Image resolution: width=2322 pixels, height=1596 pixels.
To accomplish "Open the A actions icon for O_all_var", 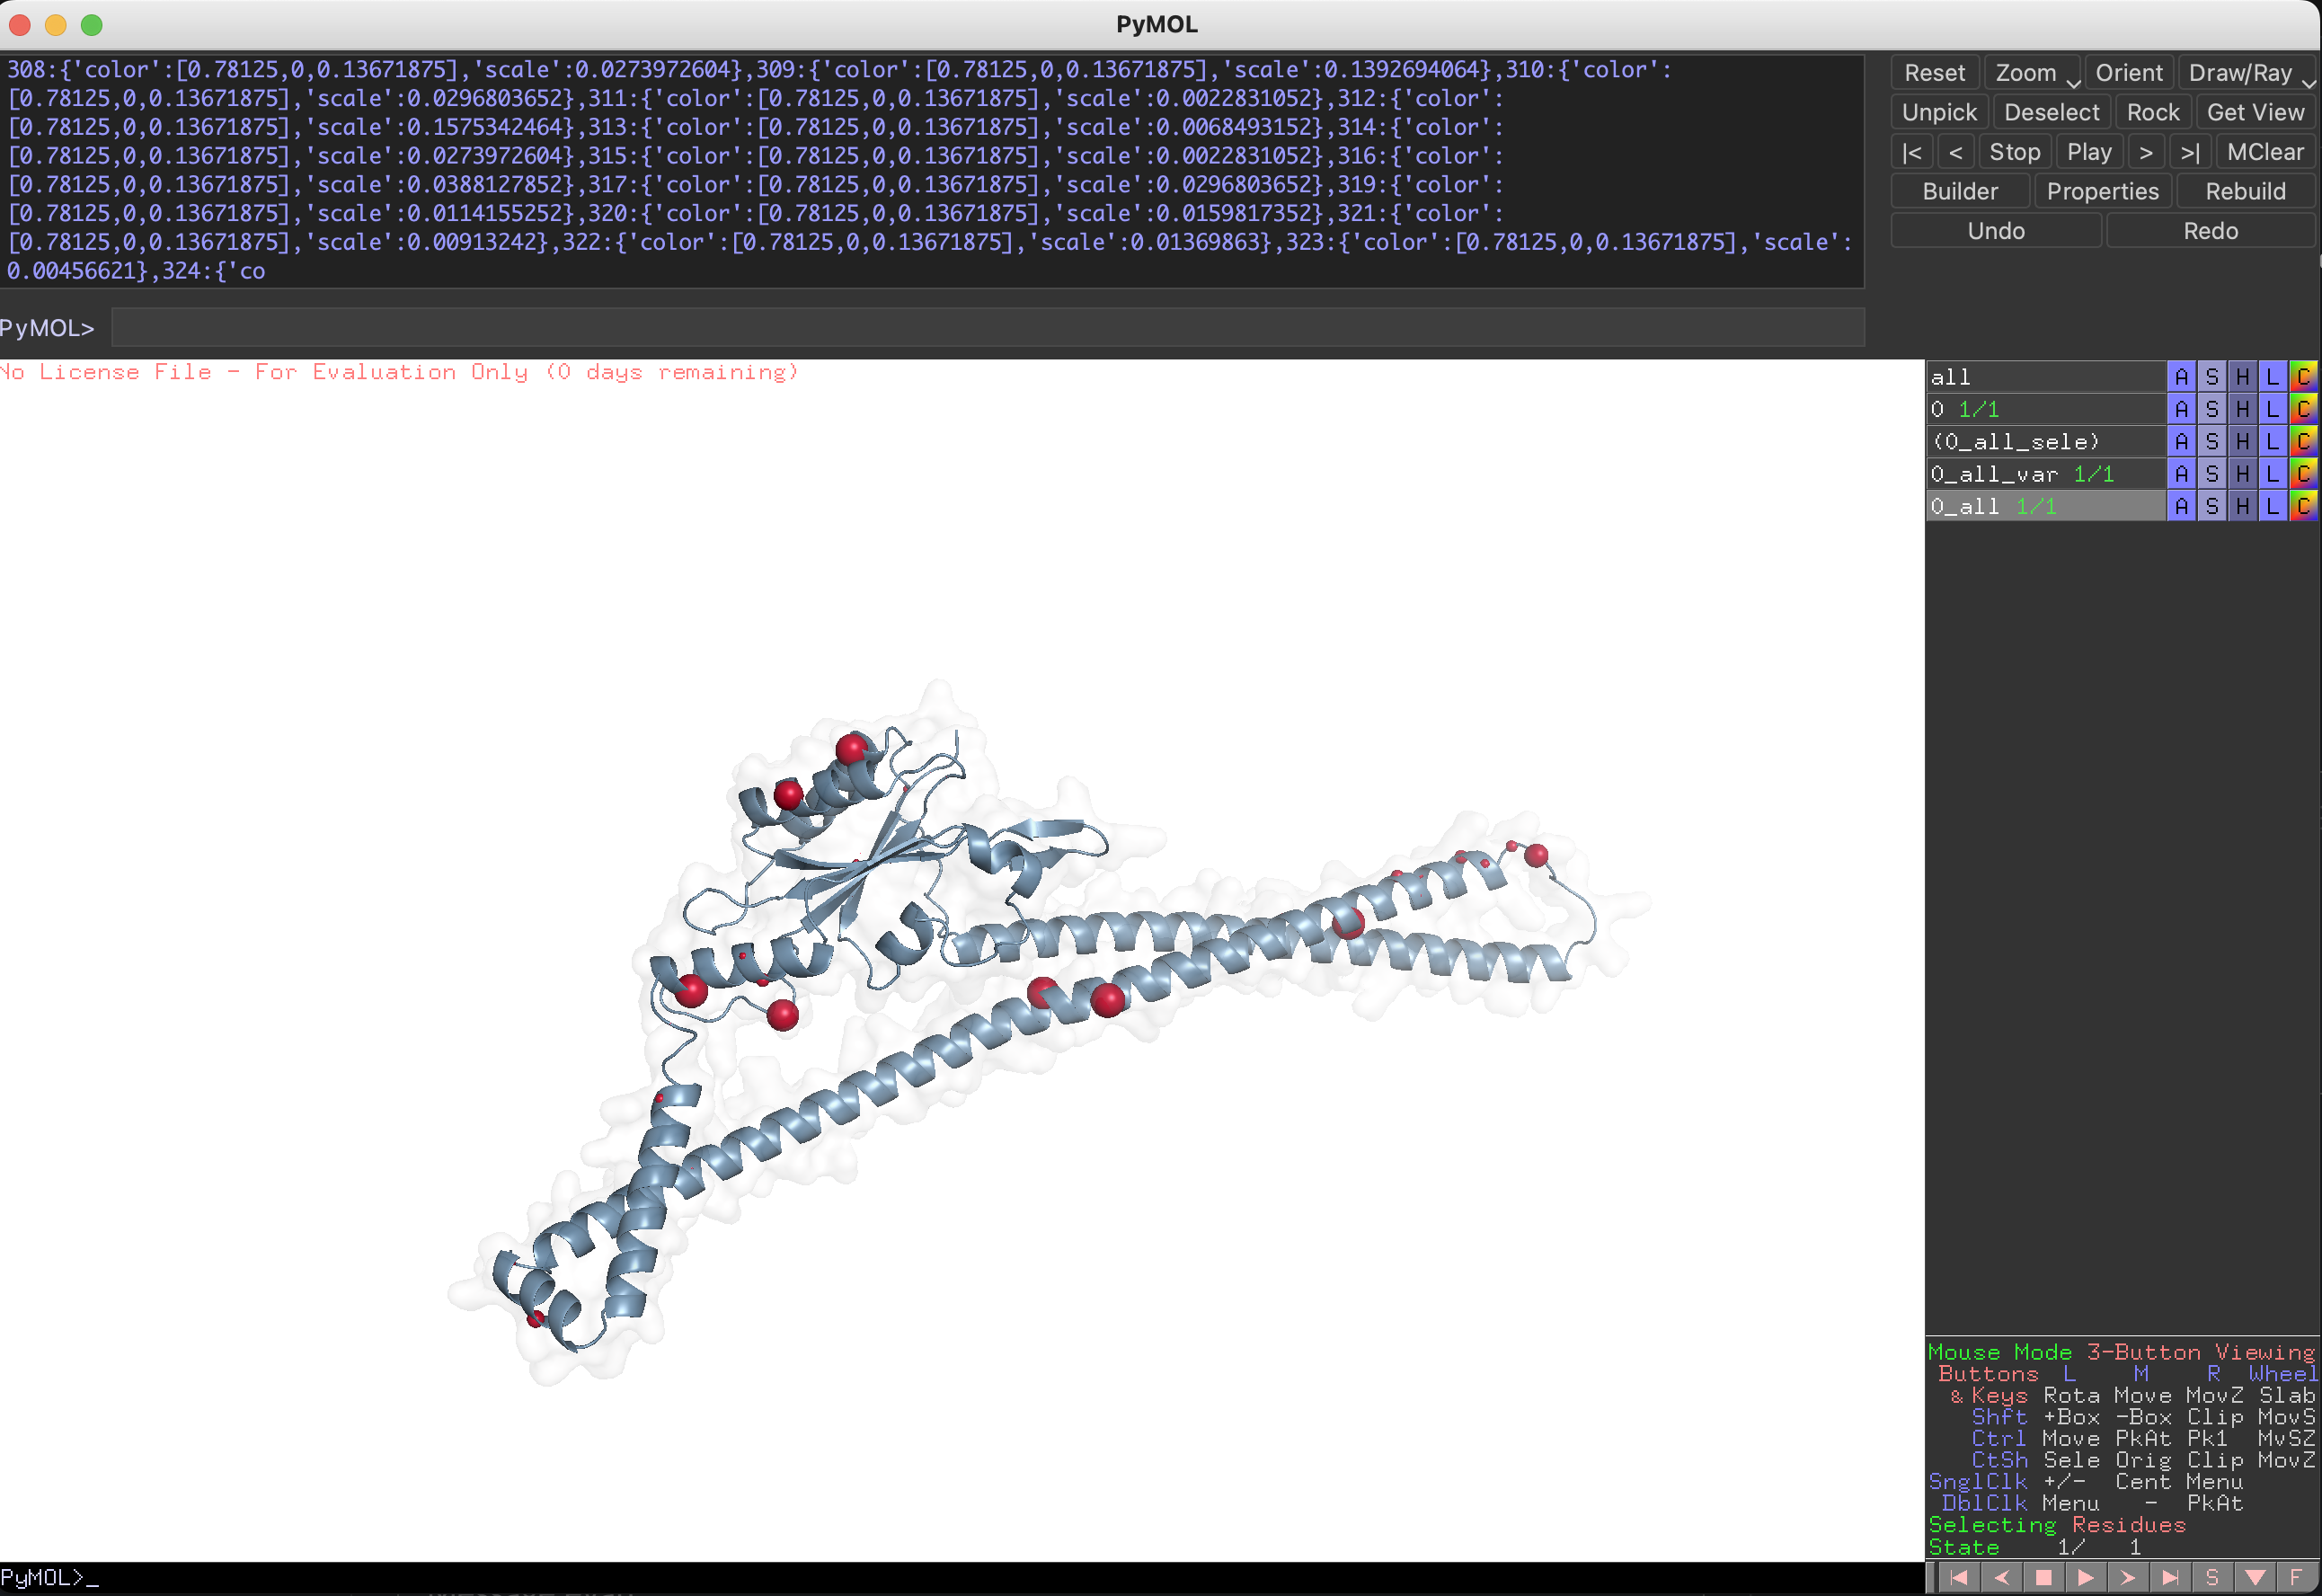I will pos(2181,474).
